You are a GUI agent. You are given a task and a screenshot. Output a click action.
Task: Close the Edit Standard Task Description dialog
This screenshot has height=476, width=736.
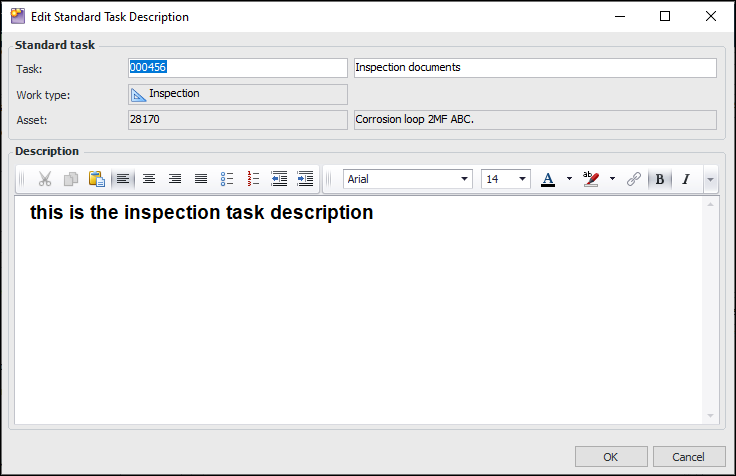711,16
